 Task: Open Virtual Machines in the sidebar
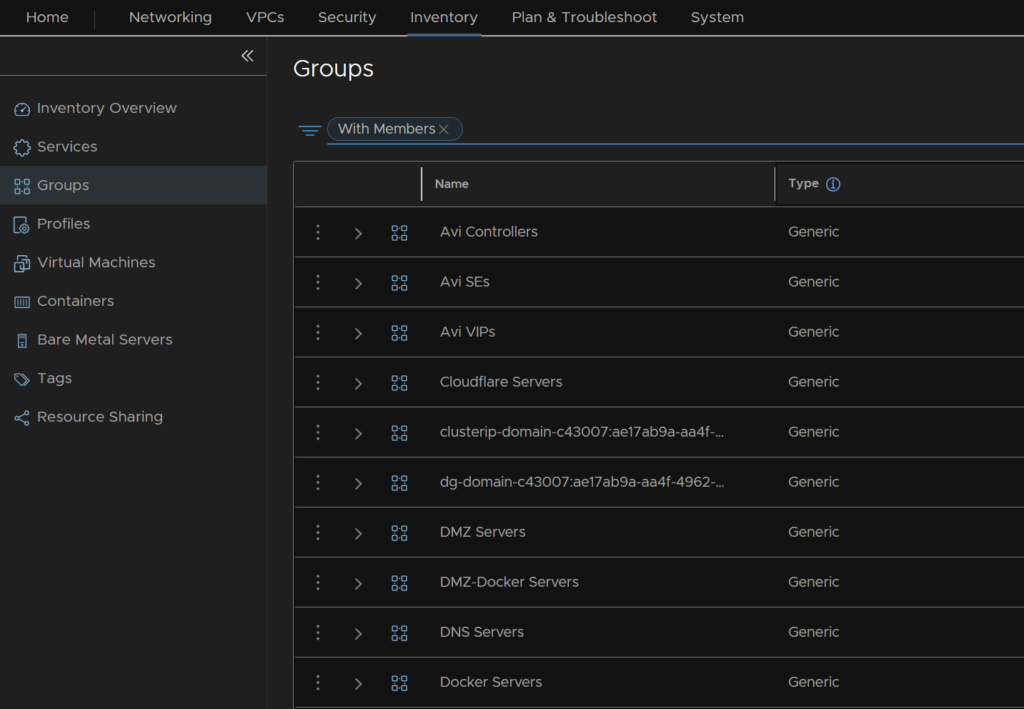click(96, 262)
